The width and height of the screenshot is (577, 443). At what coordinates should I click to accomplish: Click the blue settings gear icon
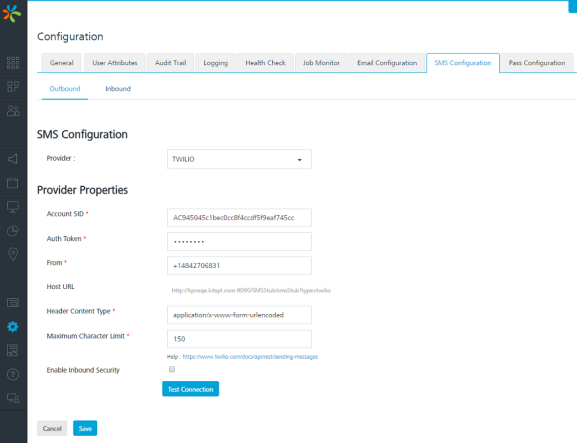click(x=13, y=326)
